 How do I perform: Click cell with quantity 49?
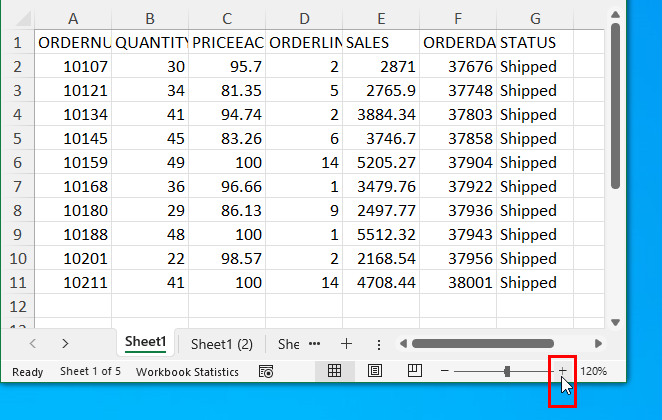click(150, 163)
